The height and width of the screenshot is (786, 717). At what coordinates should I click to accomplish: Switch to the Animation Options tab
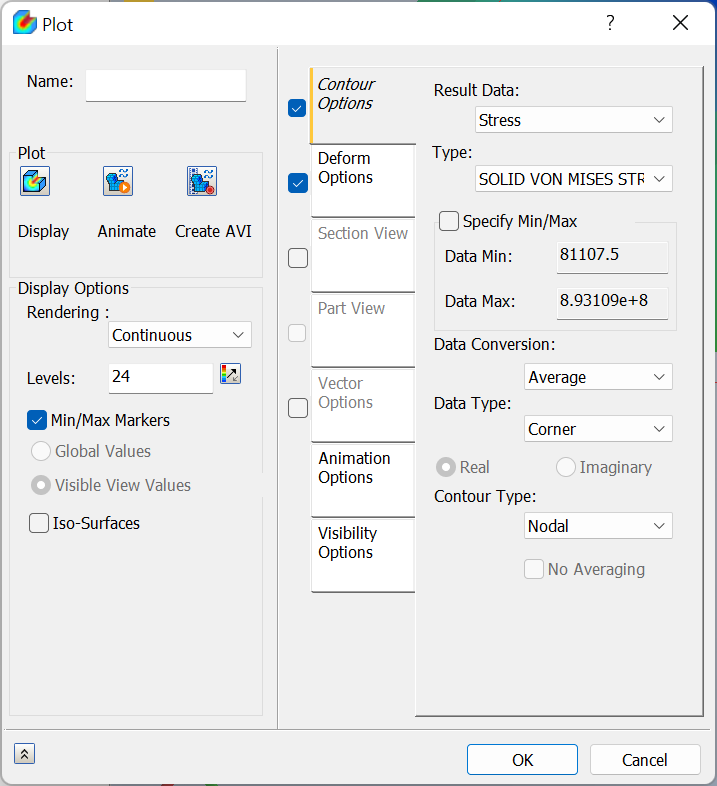click(362, 478)
